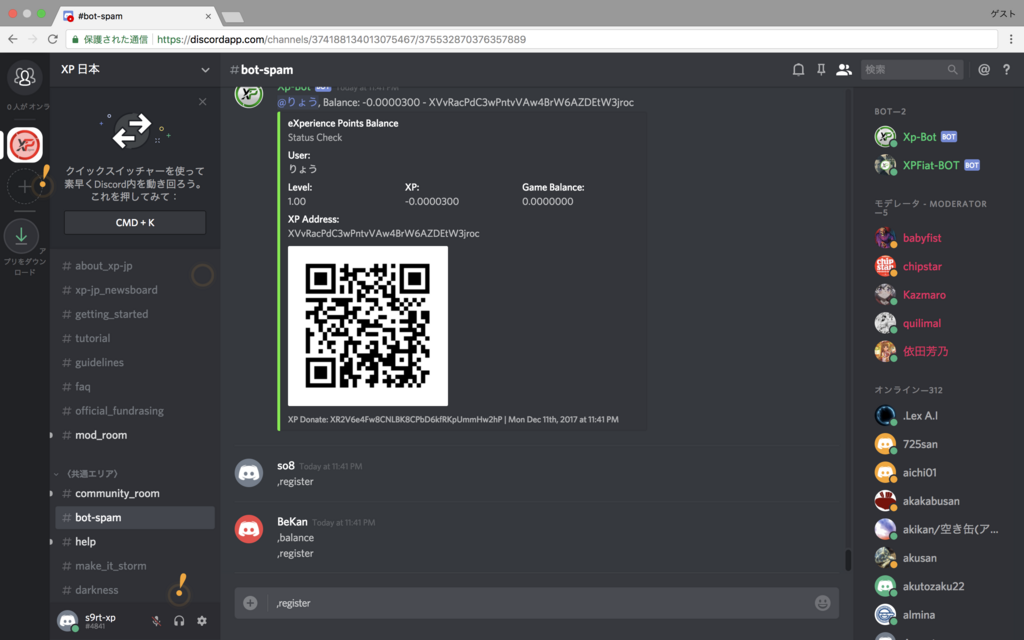This screenshot has width=1024, height=640.
Task: Reload the page in browser
Action: pos(53,39)
